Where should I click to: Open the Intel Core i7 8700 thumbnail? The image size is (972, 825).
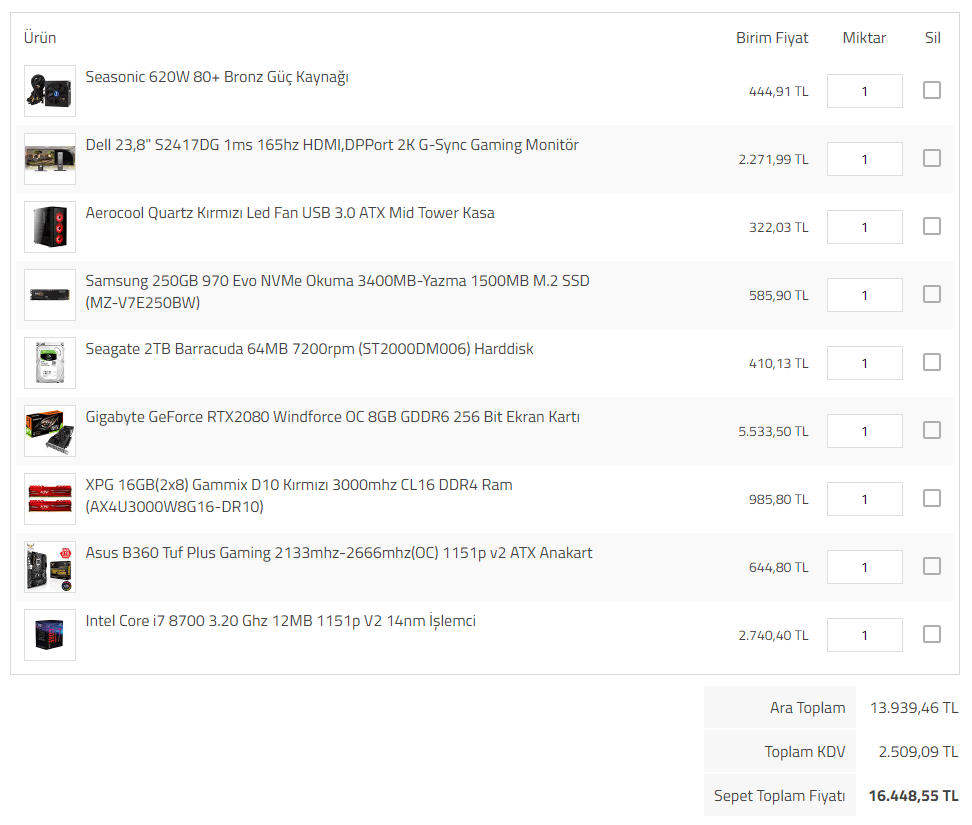(50, 635)
